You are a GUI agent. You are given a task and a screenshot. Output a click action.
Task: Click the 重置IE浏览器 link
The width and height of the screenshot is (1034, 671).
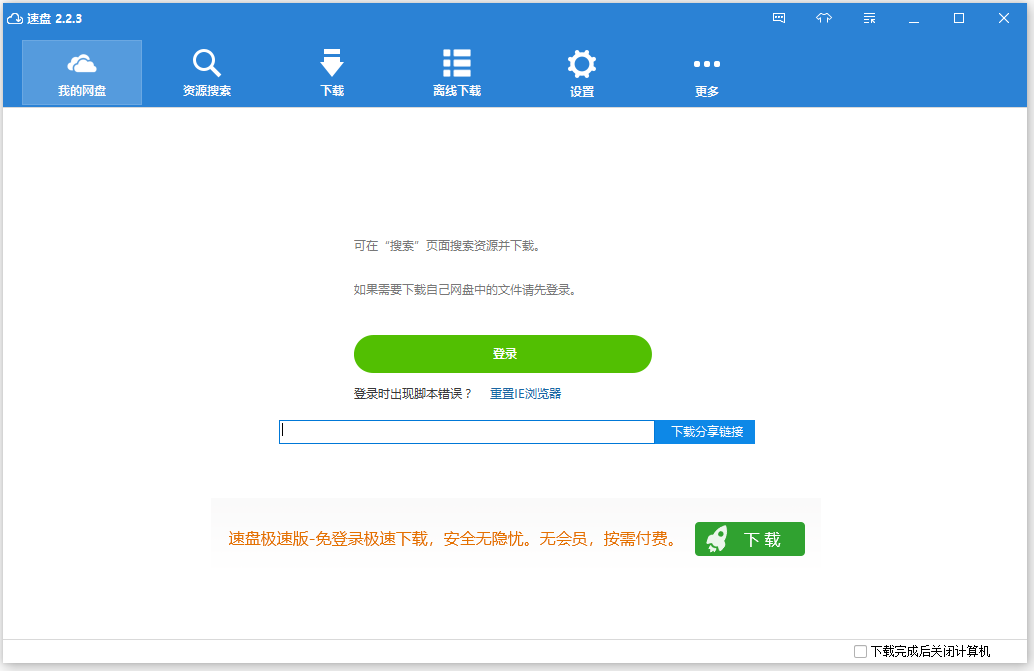coord(525,394)
